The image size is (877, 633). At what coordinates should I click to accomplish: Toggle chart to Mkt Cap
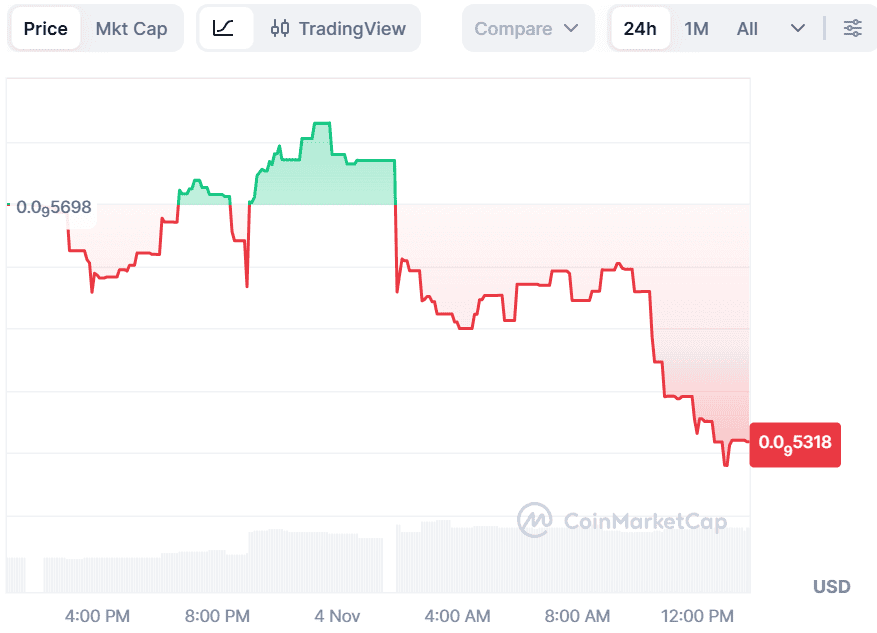(x=131, y=28)
